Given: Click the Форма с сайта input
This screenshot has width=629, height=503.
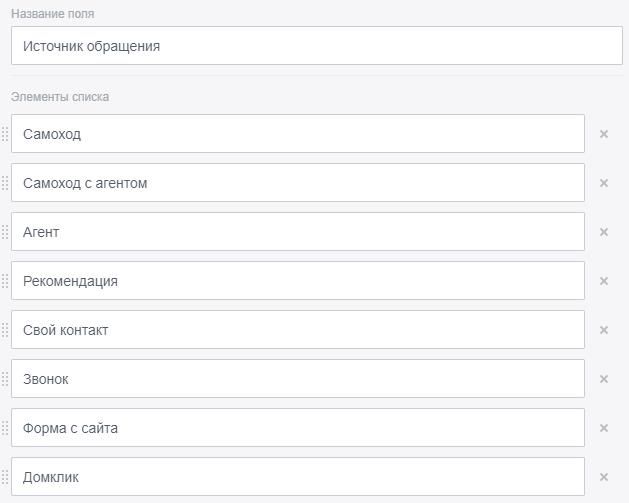Looking at the screenshot, I should click(298, 428).
